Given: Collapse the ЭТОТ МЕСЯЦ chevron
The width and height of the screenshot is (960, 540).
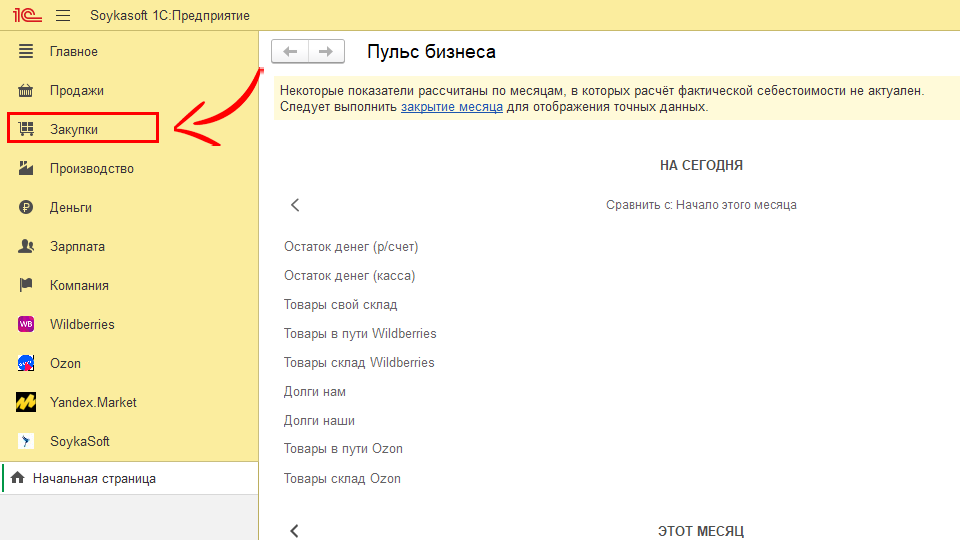Looking at the screenshot, I should 295,531.
